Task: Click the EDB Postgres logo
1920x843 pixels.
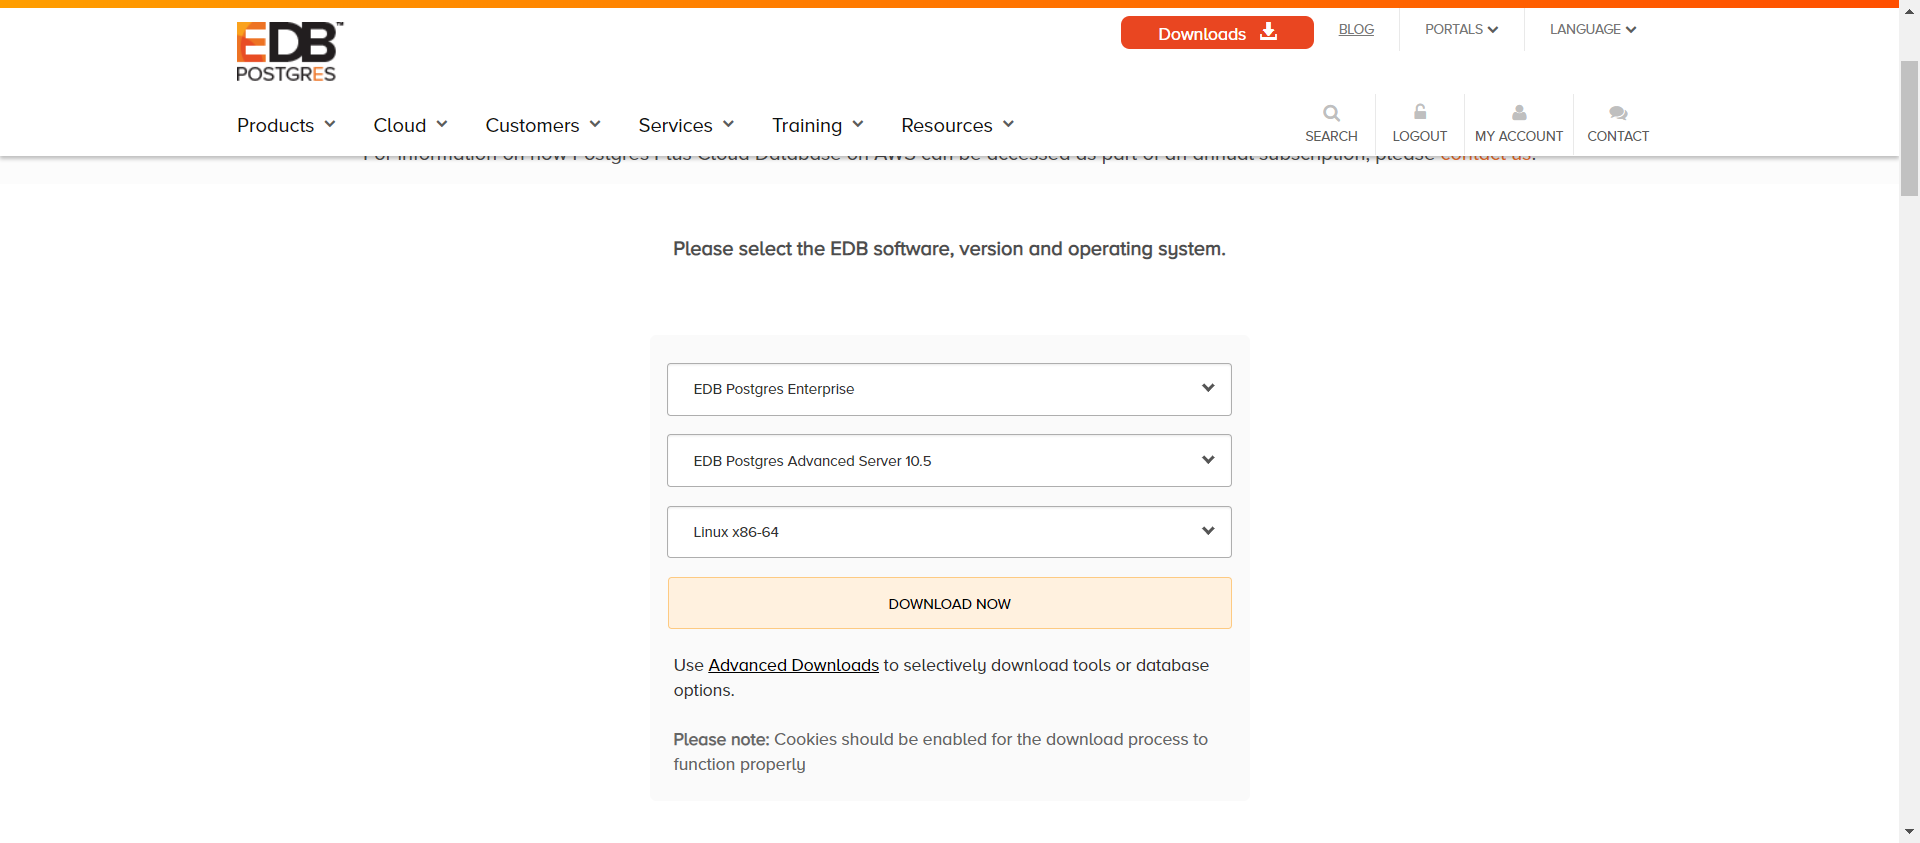Action: coord(289,52)
